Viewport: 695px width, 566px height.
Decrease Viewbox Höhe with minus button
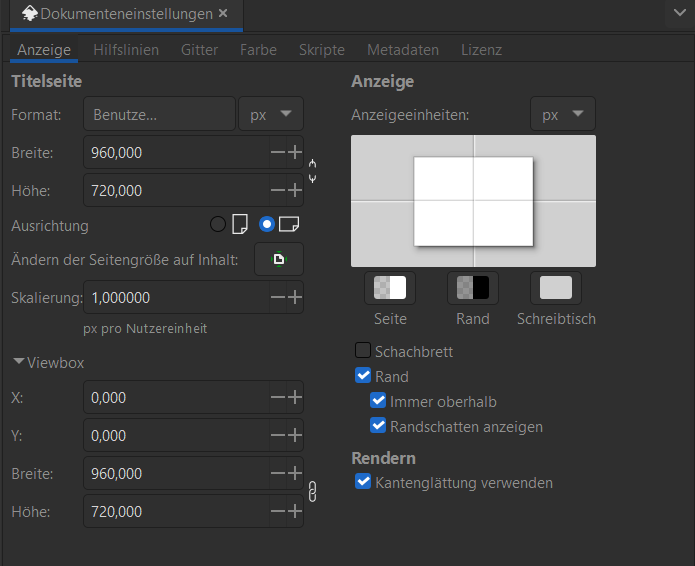coord(278,511)
